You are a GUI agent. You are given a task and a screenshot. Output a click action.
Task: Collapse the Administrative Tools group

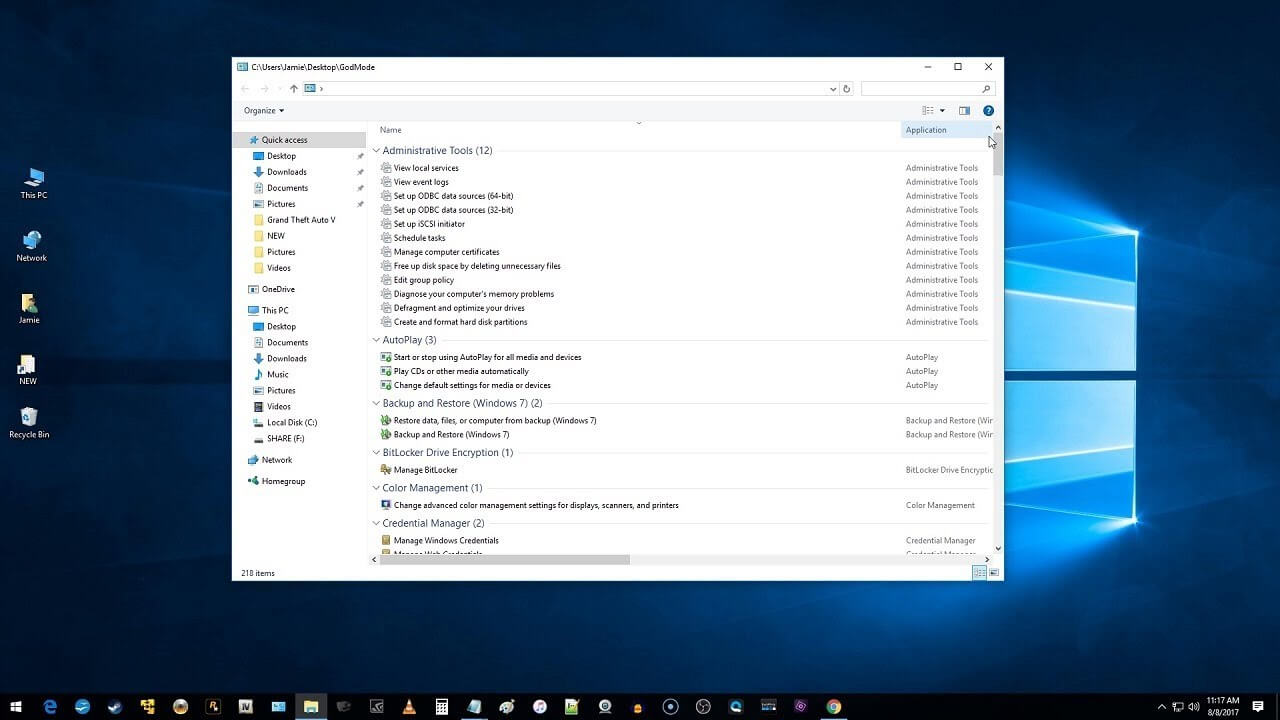377,151
